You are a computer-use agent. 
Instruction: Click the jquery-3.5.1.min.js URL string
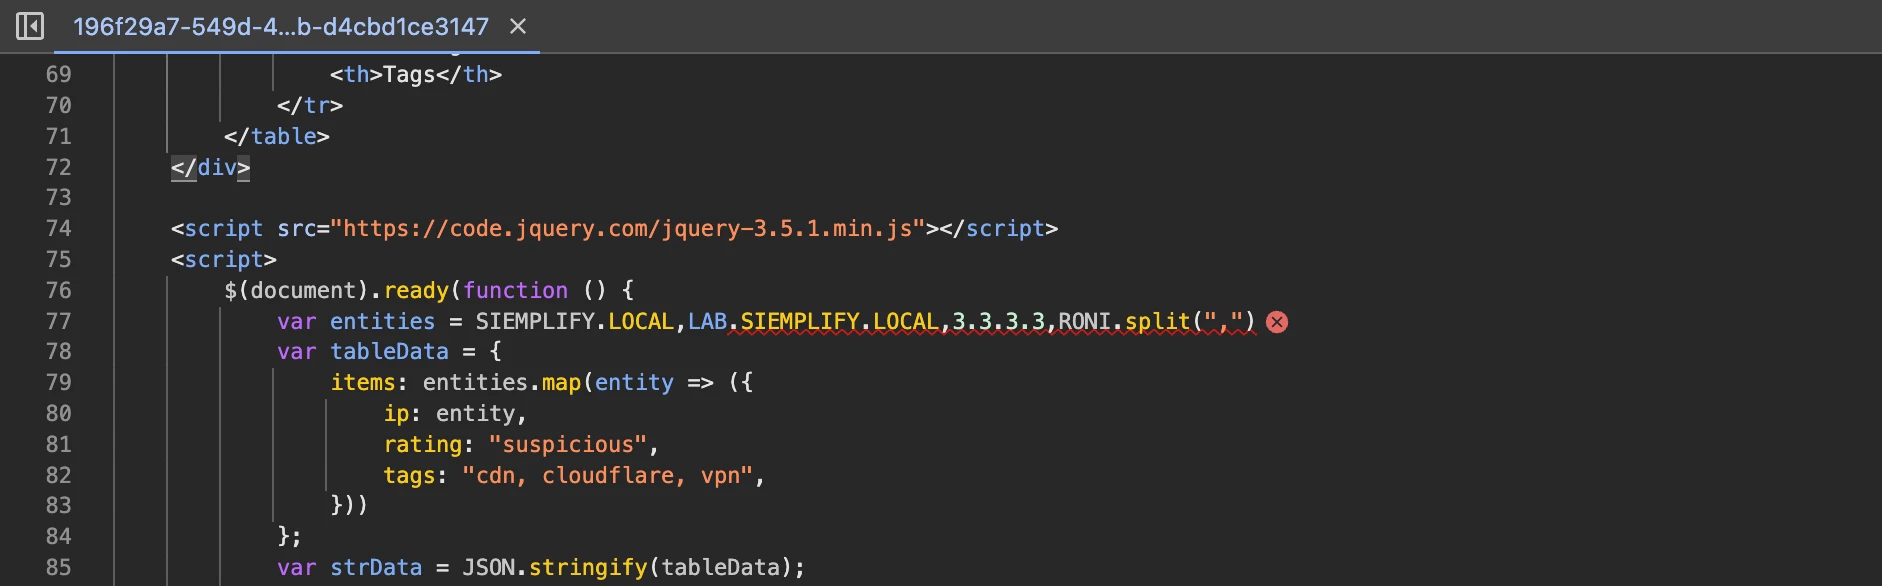pos(627,228)
